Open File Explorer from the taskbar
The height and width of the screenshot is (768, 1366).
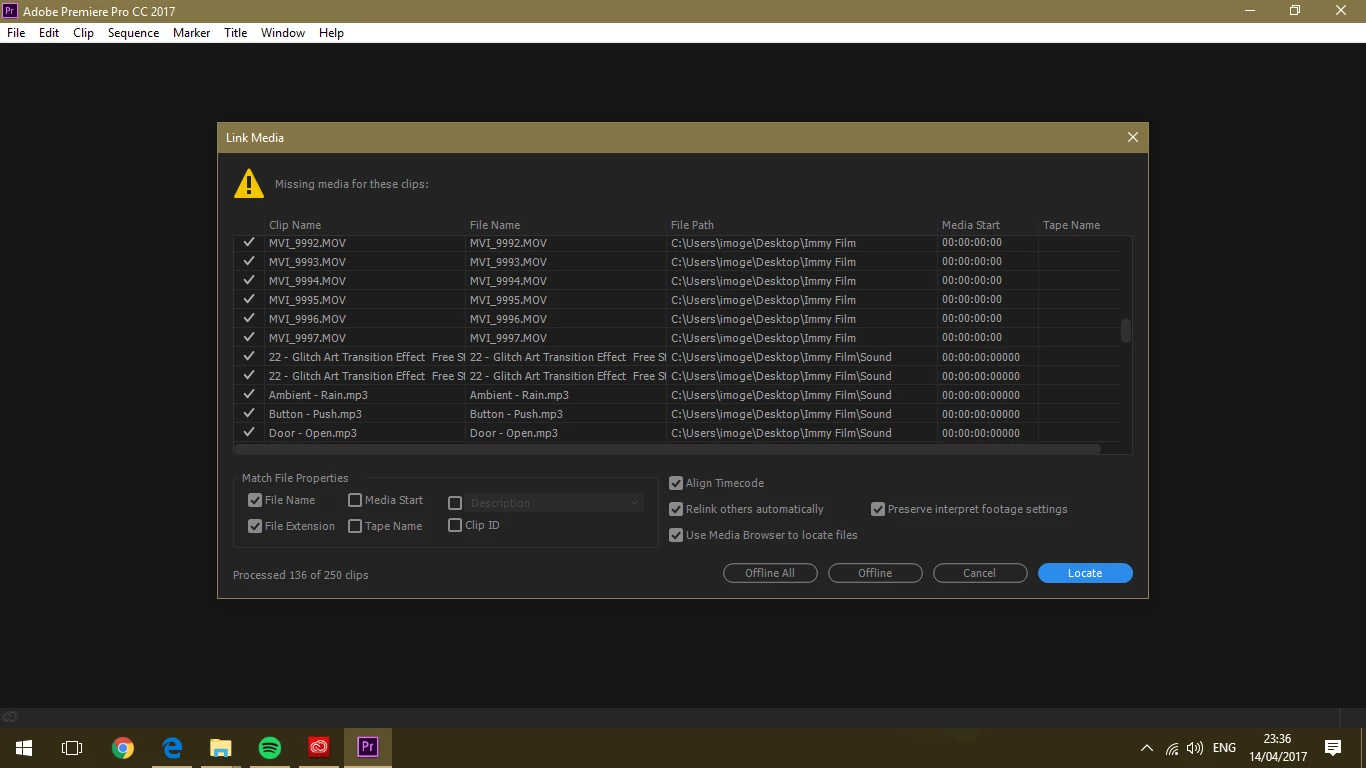[221, 747]
